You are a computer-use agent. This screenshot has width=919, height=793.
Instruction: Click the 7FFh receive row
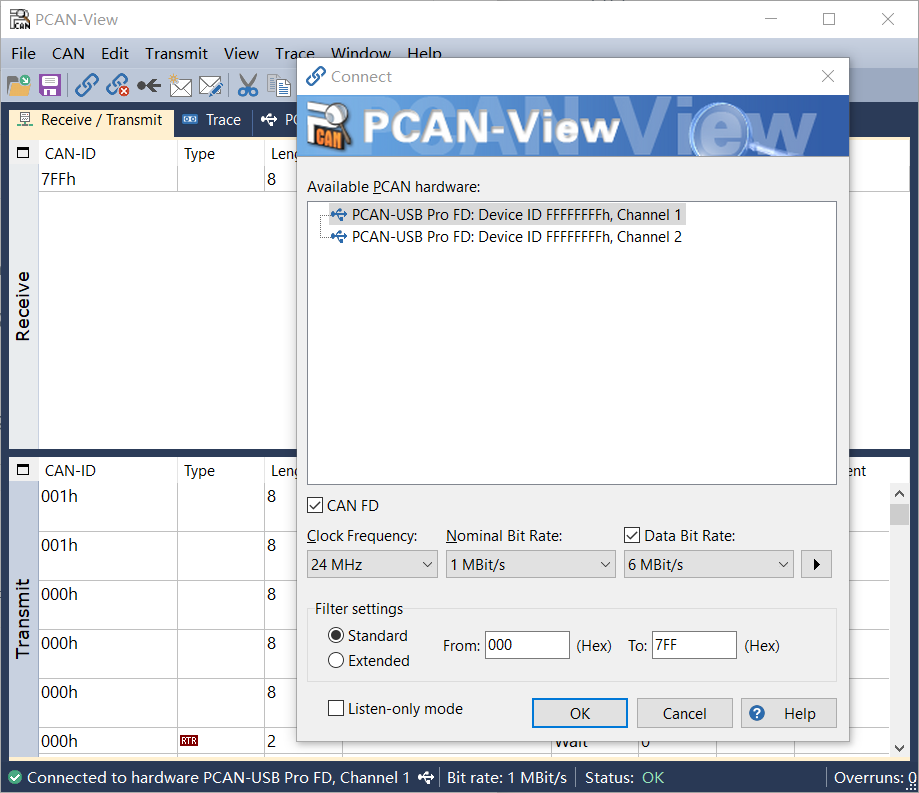coord(169,179)
